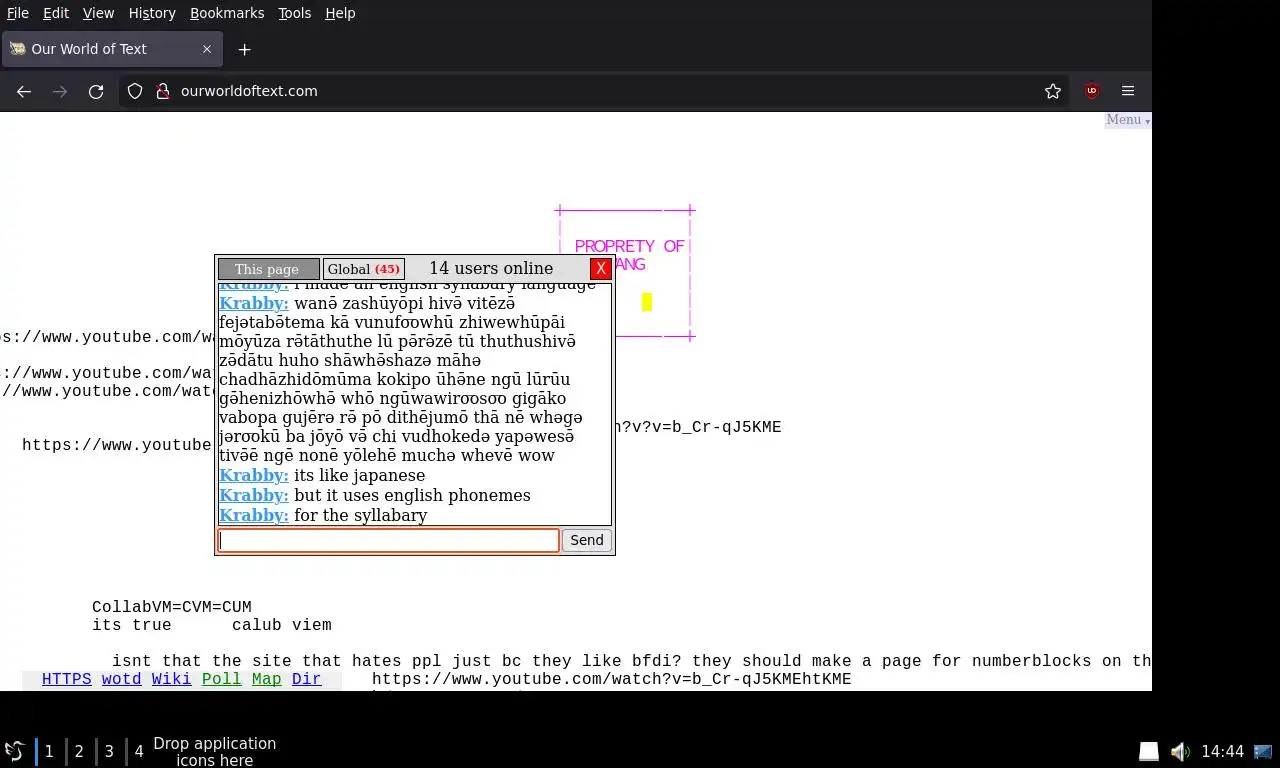
Task: Click the site security padlock icon
Action: (163, 91)
